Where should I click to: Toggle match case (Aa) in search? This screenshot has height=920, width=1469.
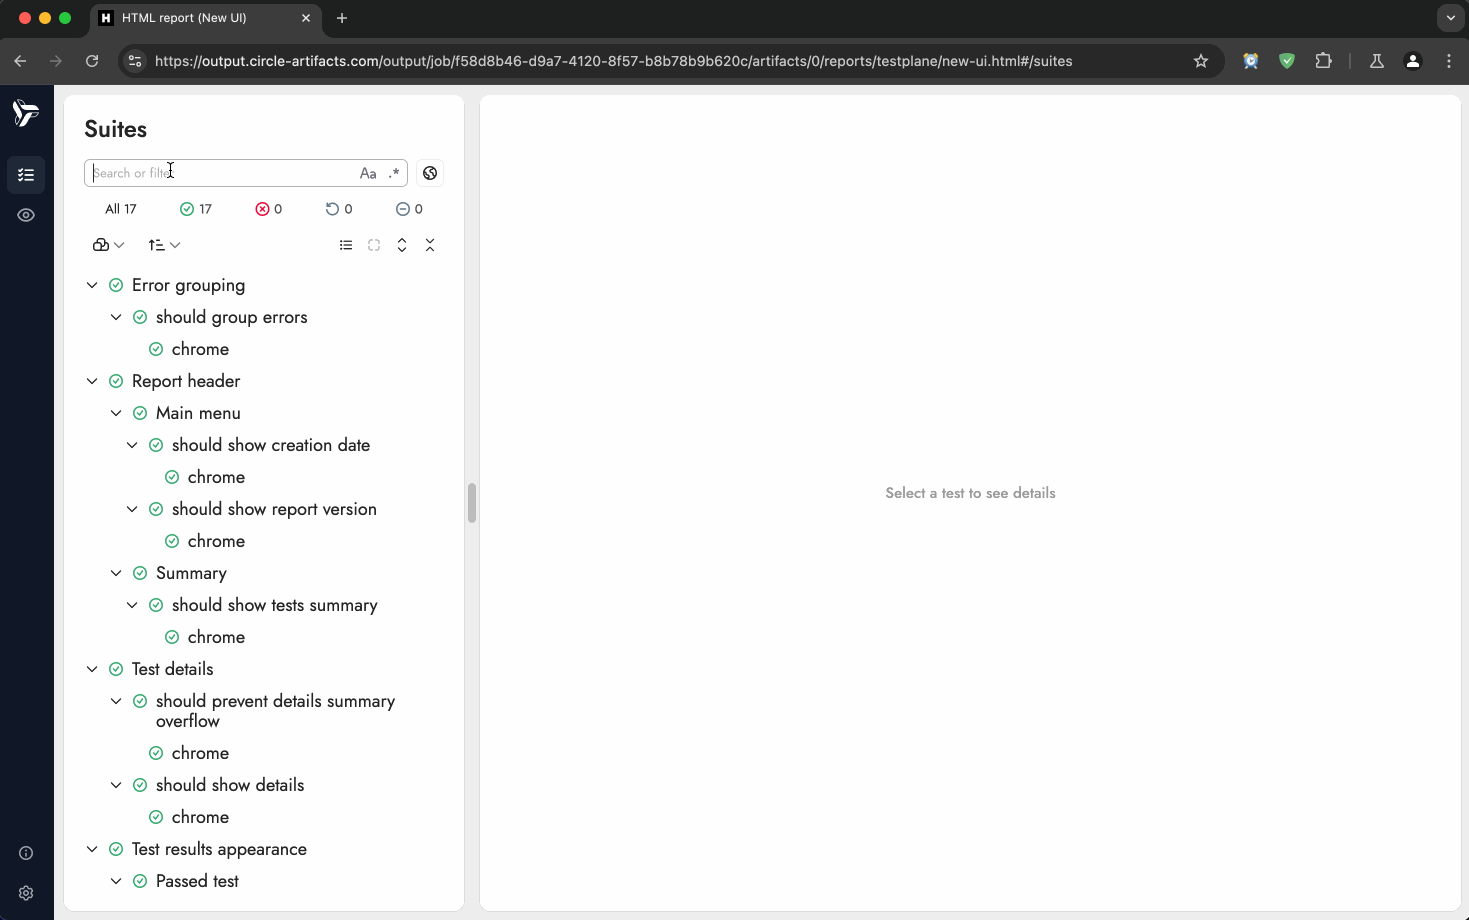point(368,173)
